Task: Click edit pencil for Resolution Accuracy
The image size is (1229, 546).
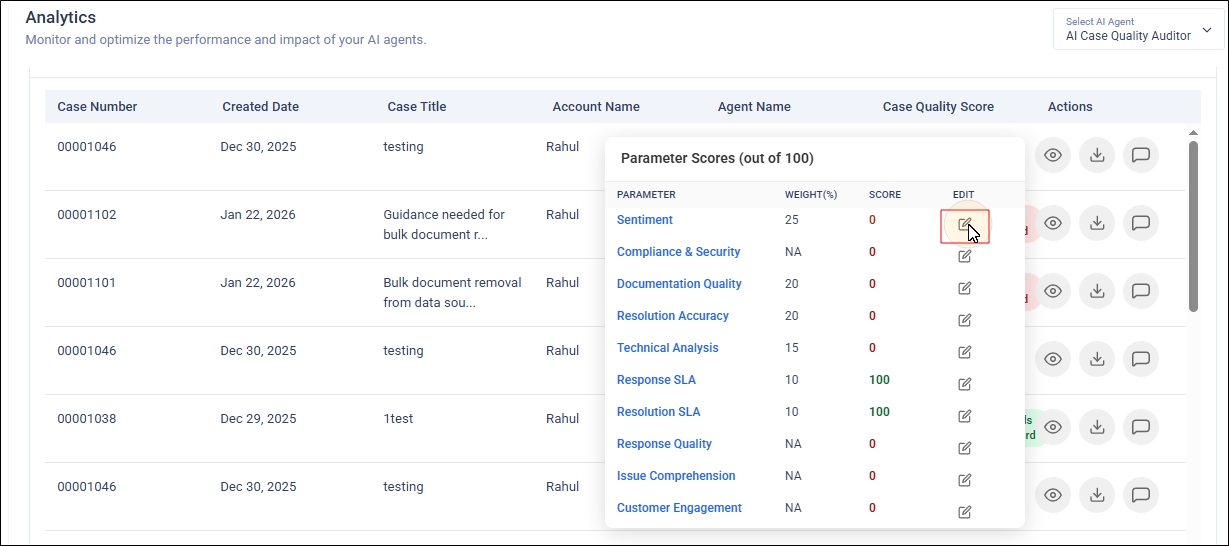Action: point(964,320)
